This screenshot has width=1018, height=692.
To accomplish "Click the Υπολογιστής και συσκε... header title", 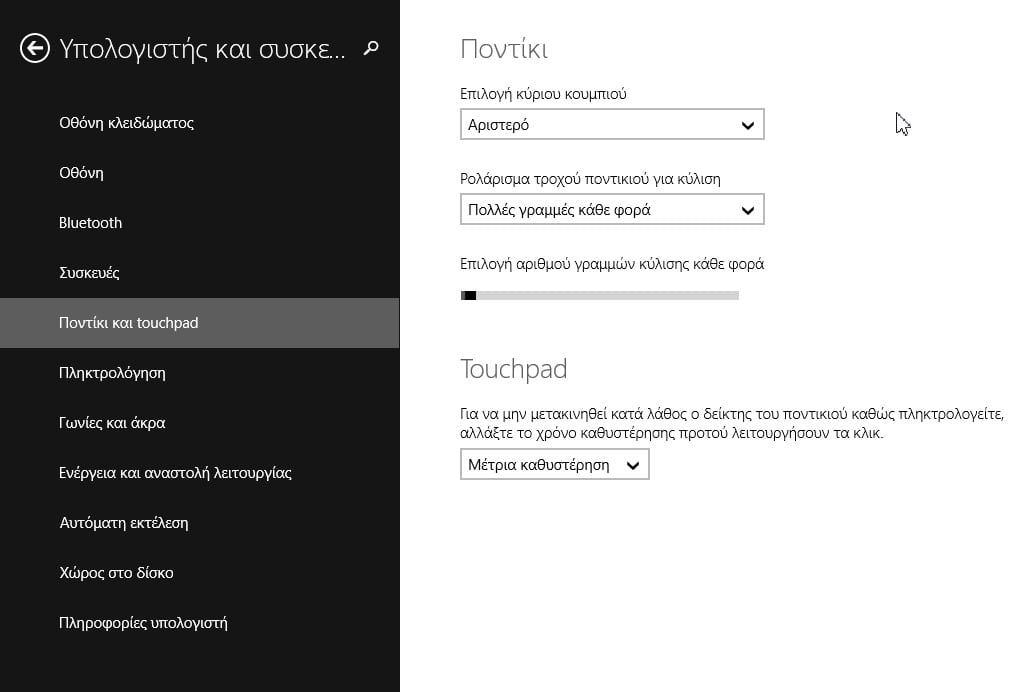I will [x=203, y=49].
